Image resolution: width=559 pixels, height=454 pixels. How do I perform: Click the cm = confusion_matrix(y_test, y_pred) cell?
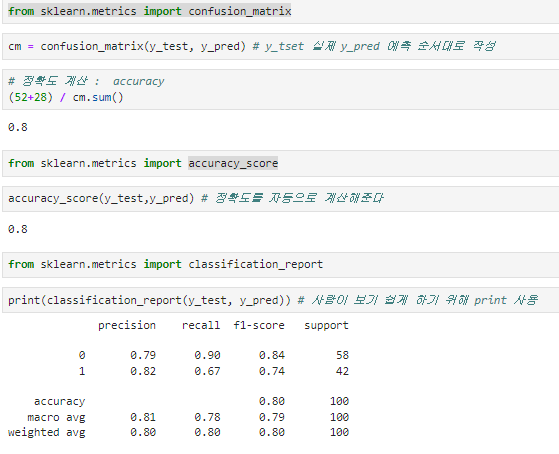click(x=281, y=46)
